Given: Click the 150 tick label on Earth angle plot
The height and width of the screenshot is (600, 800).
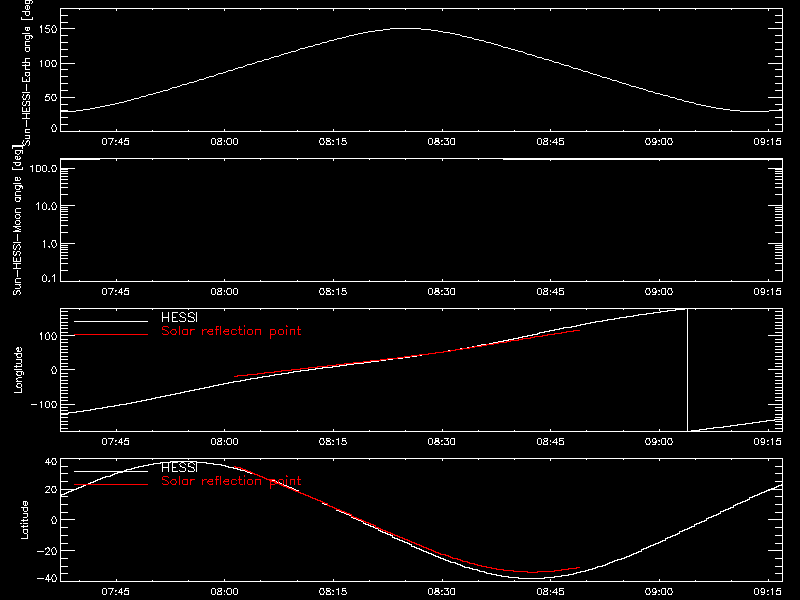Looking at the screenshot, I should (x=47, y=30).
